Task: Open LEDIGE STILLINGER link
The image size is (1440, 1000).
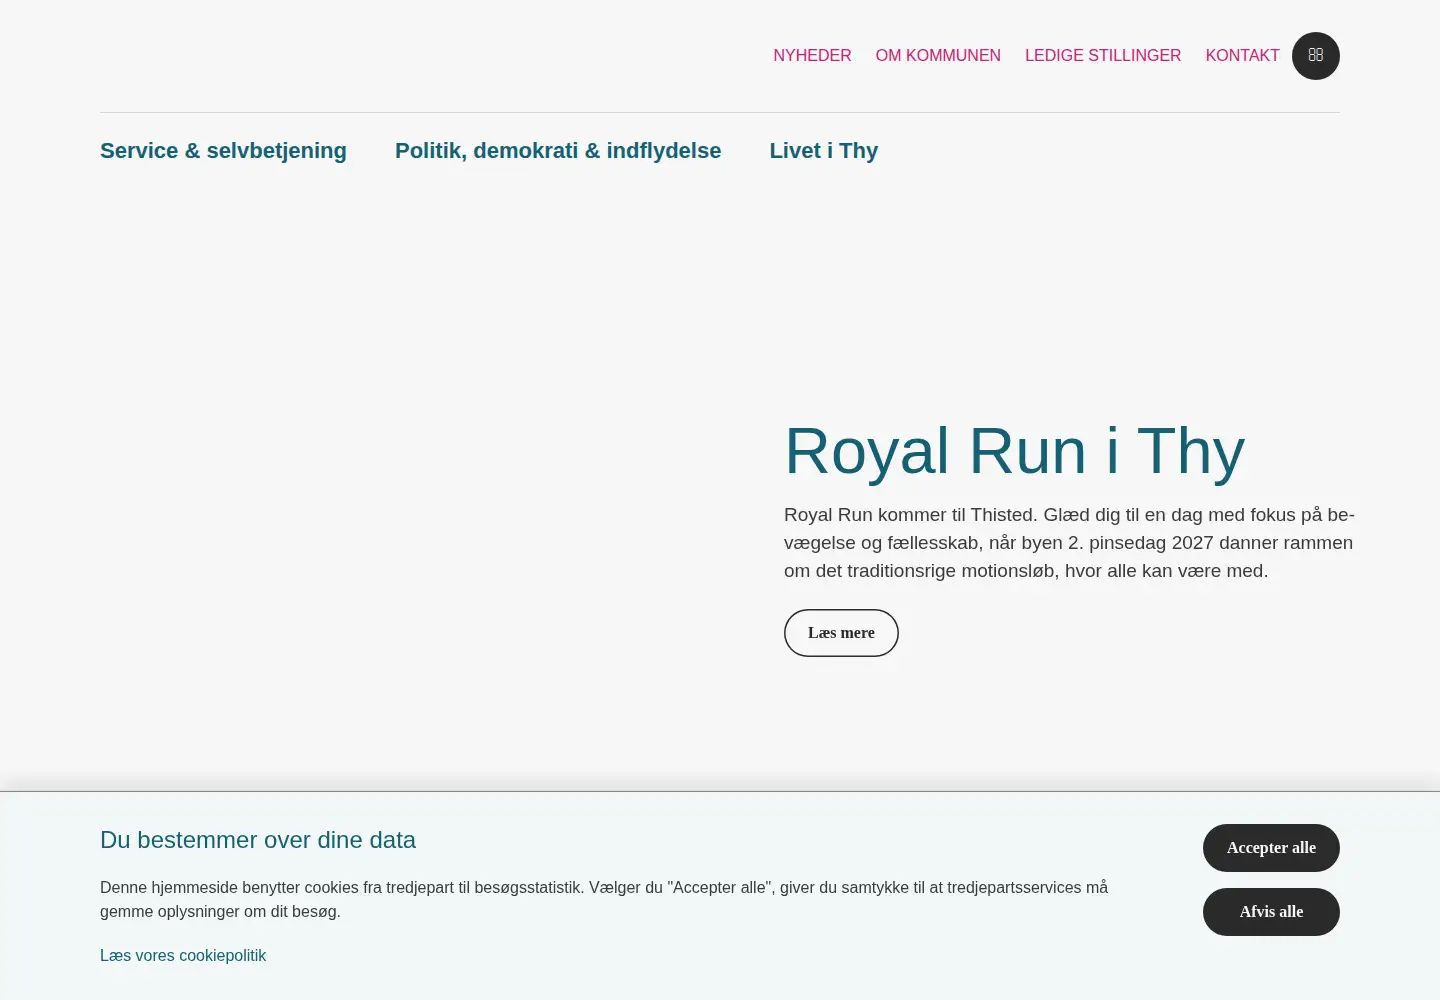Action: click(x=1103, y=56)
